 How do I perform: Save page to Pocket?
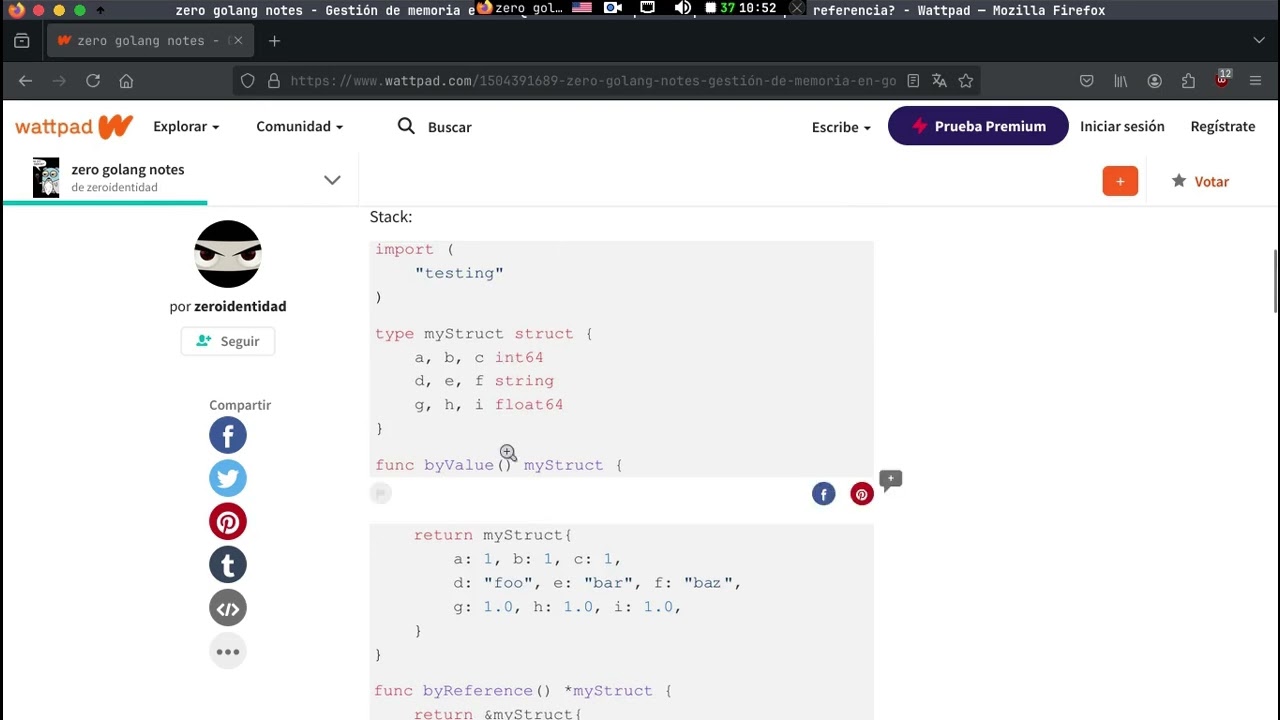click(x=1087, y=81)
